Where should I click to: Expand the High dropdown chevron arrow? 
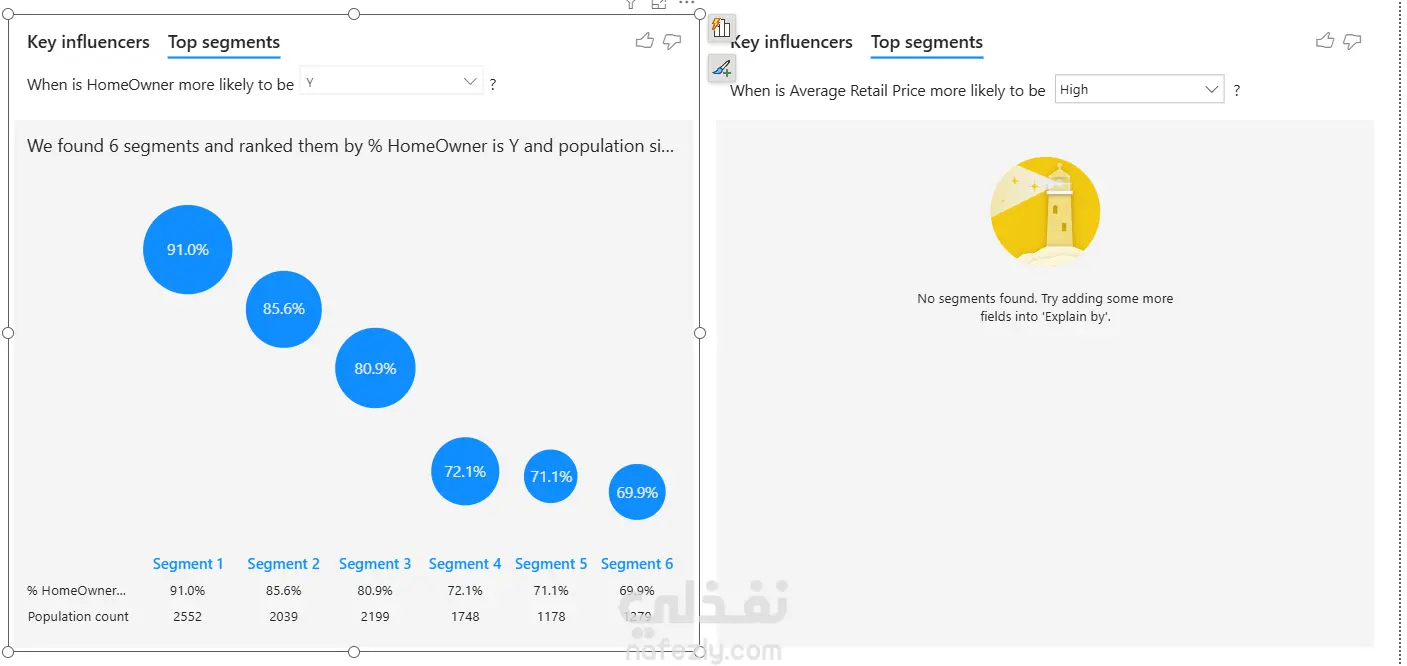[x=1211, y=89]
